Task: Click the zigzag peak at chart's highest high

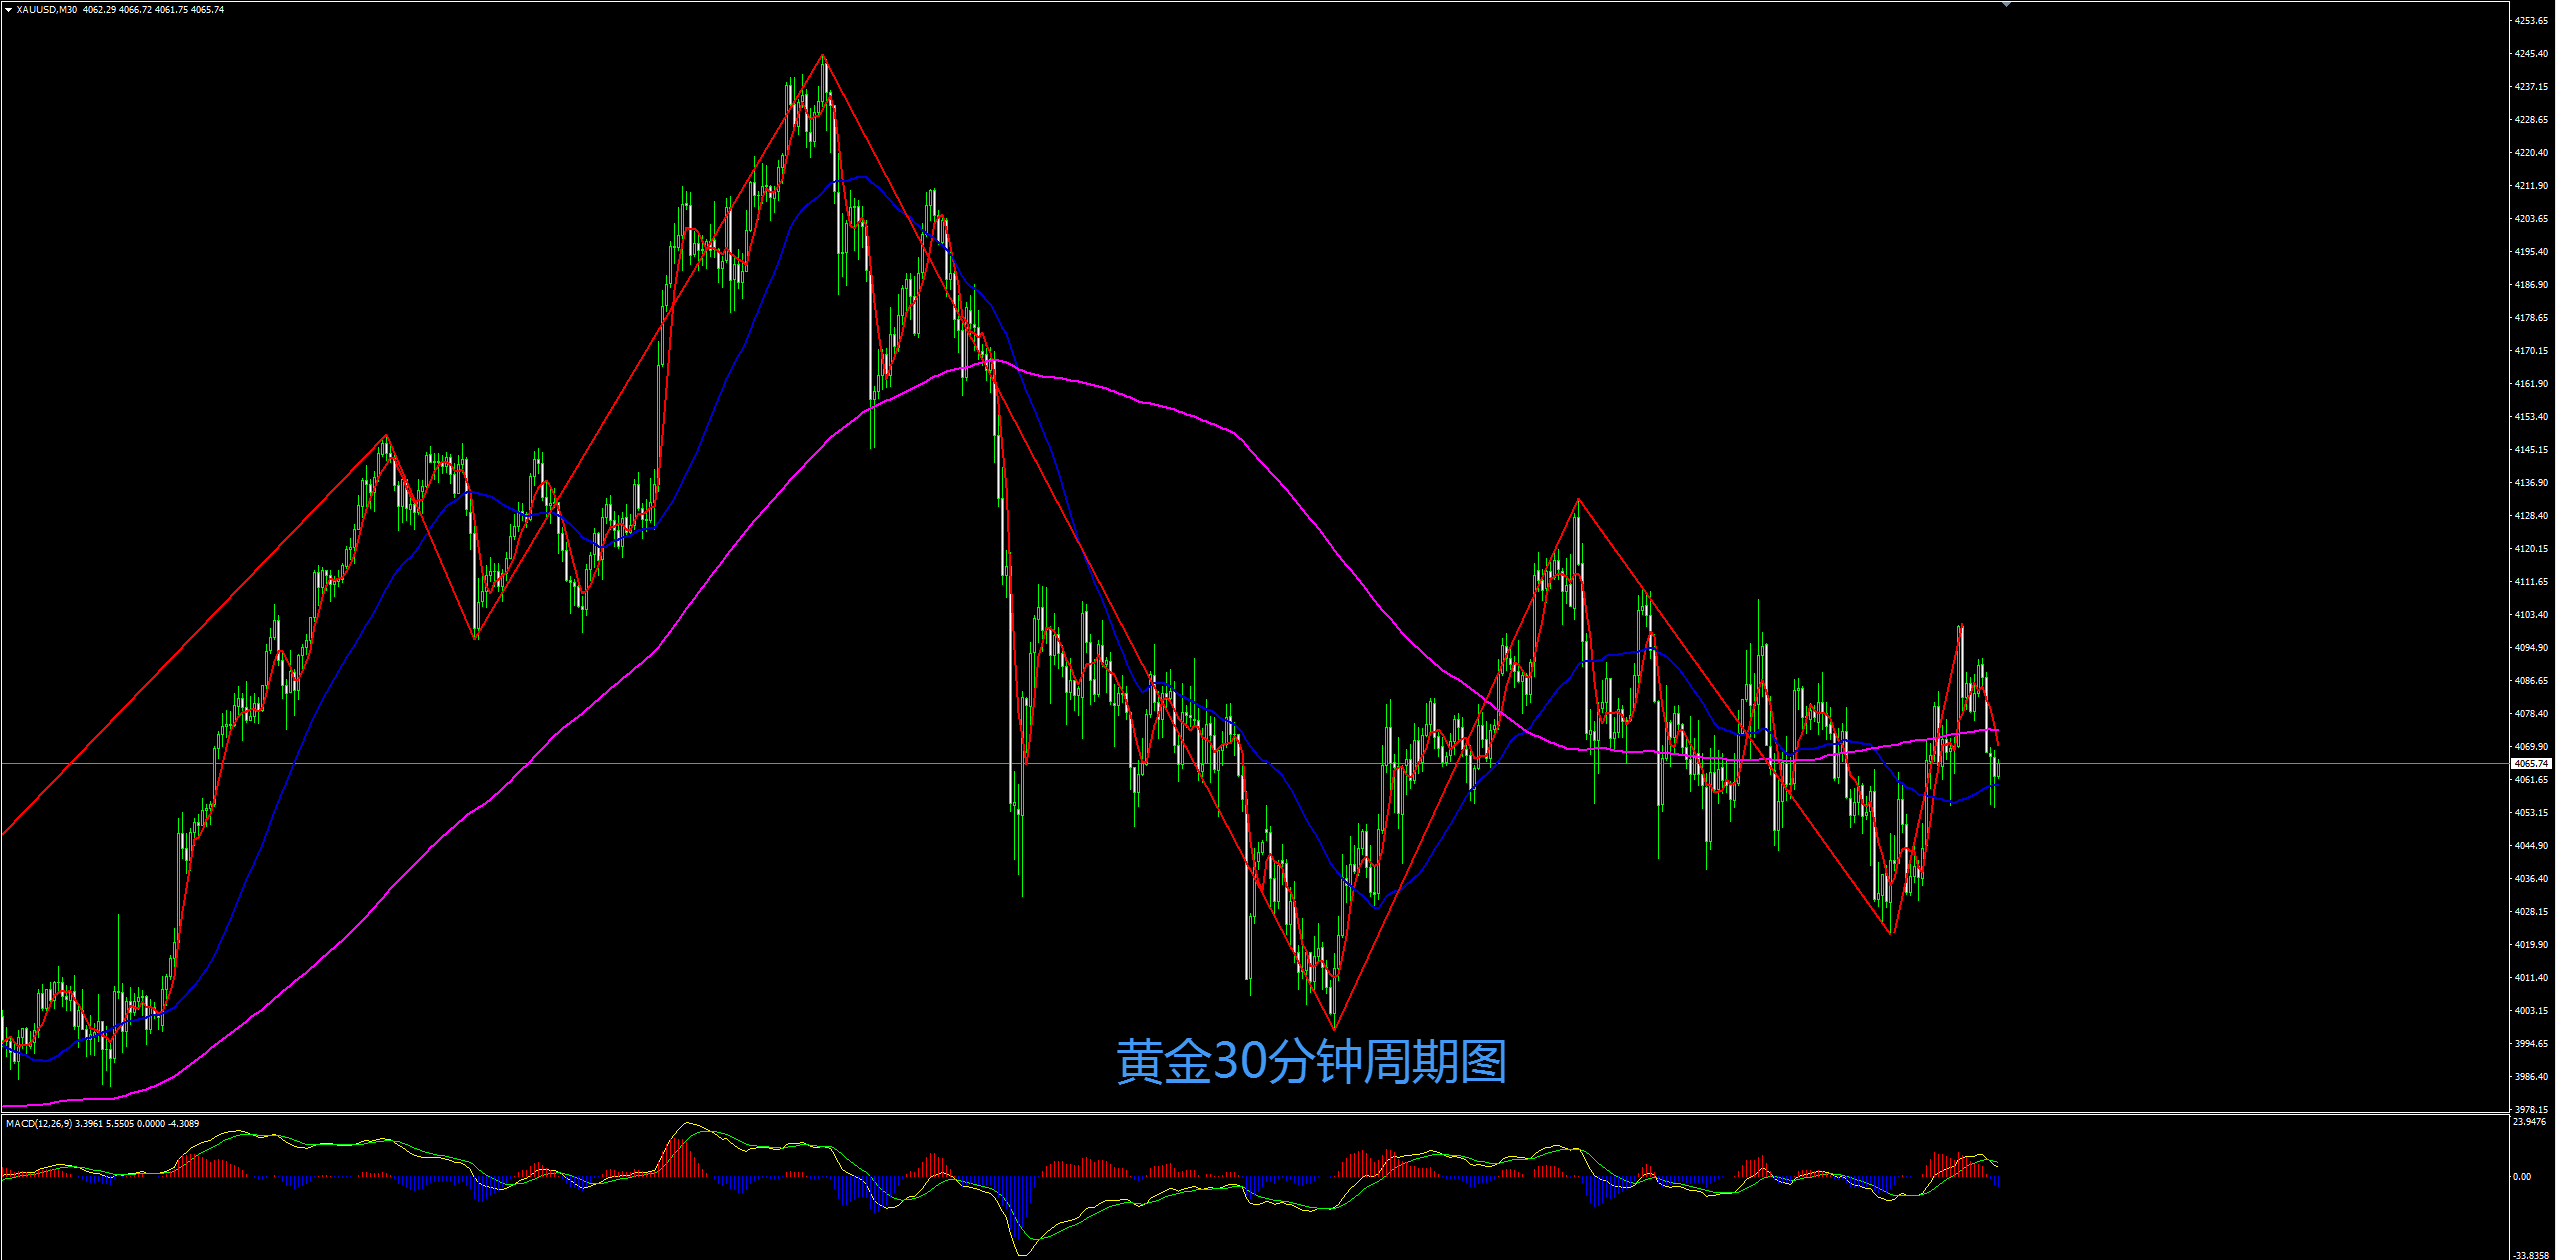Action: click(x=823, y=55)
